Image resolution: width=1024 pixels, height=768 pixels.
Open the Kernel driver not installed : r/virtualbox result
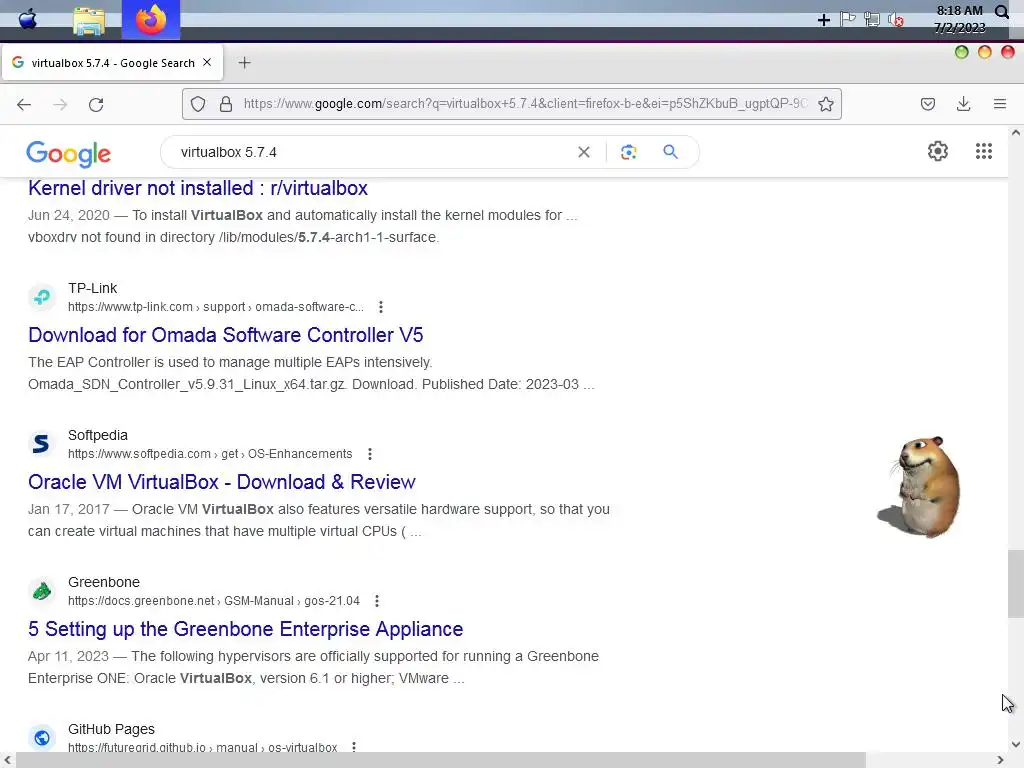click(198, 188)
